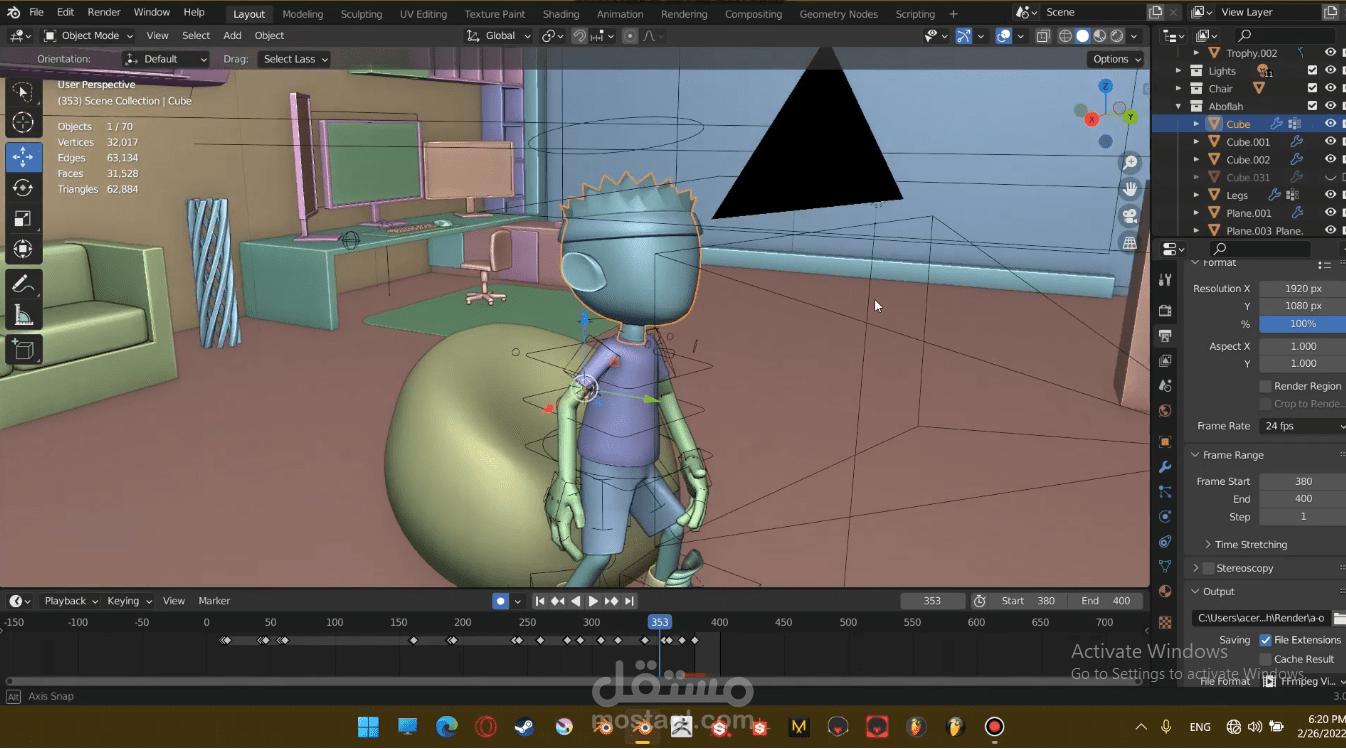This screenshot has height=749, width=1346.
Task: Uncheck the Chair collection checkbox
Action: [x=1312, y=88]
